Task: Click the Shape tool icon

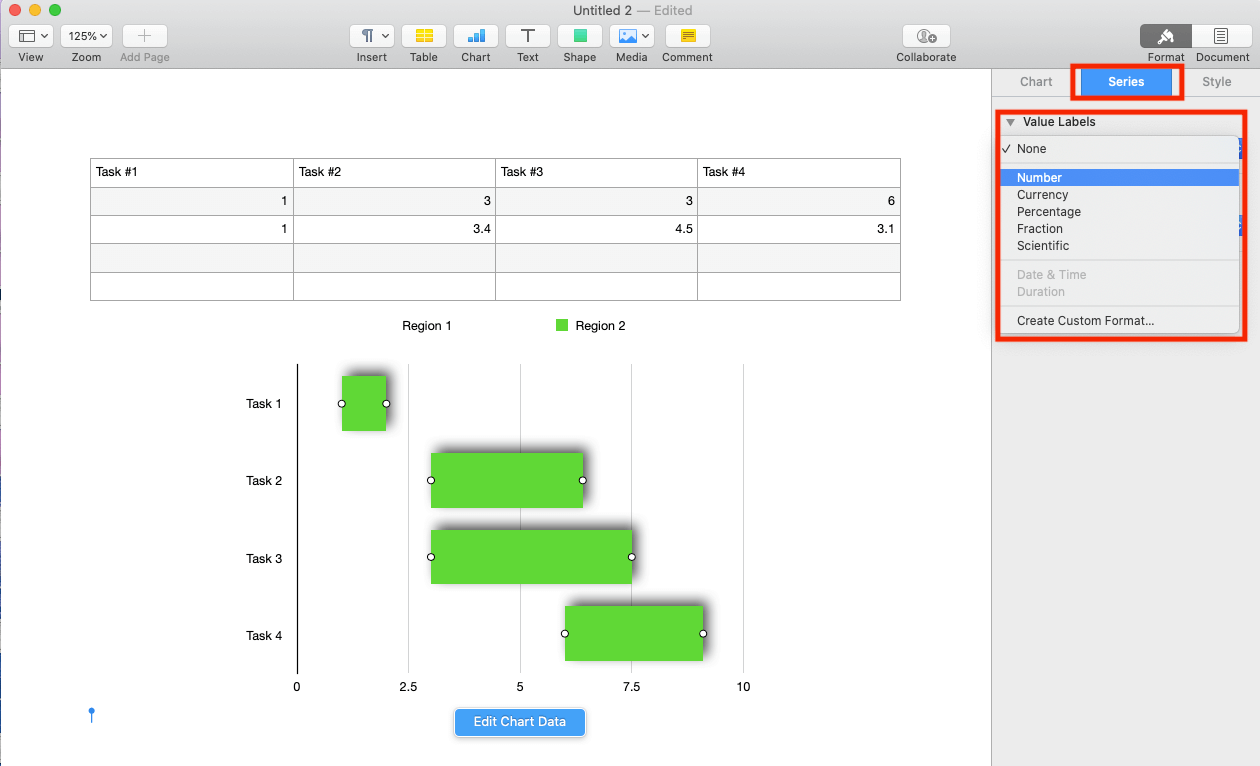Action: tap(580, 36)
